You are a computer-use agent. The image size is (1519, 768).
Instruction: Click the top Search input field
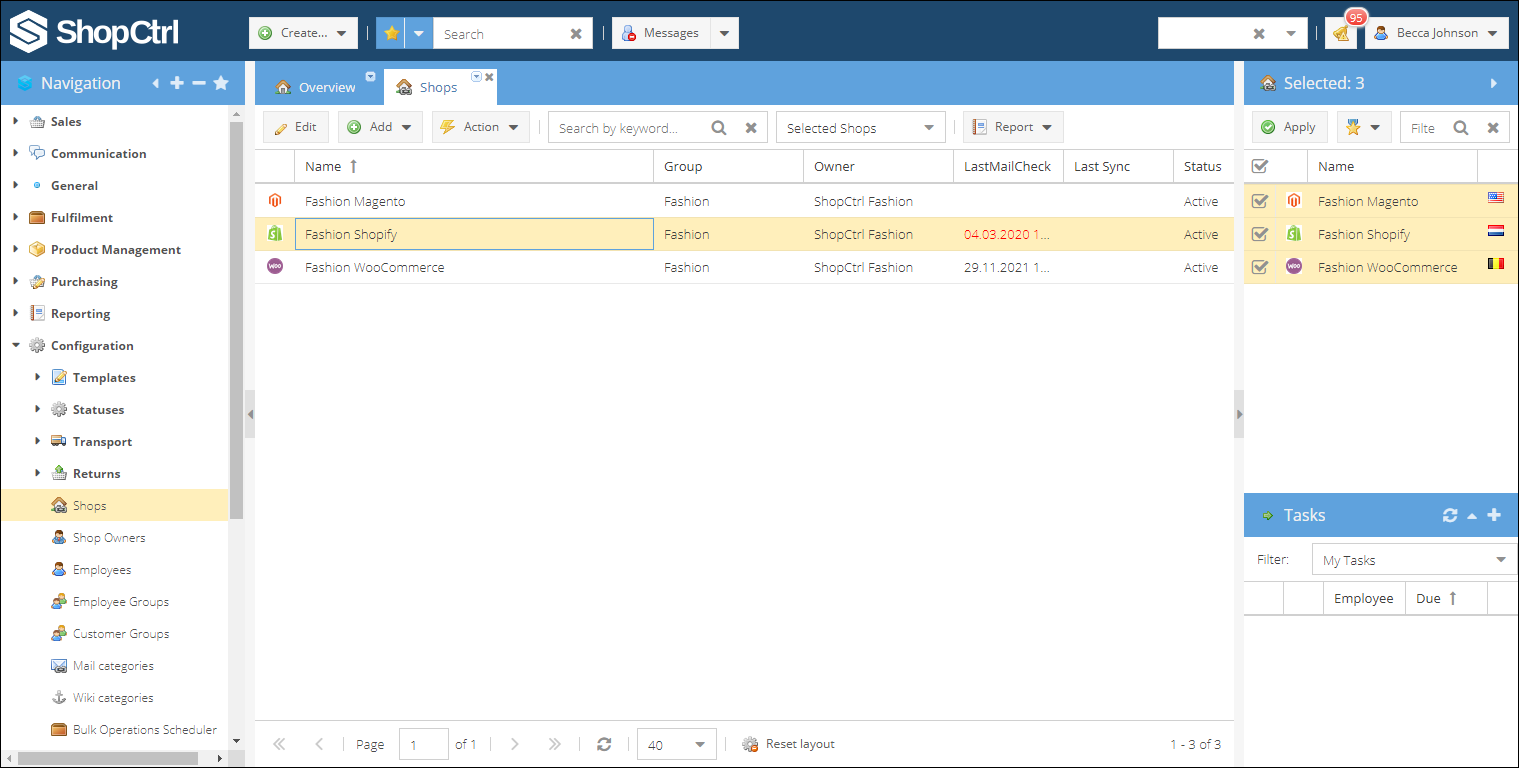[501, 34]
